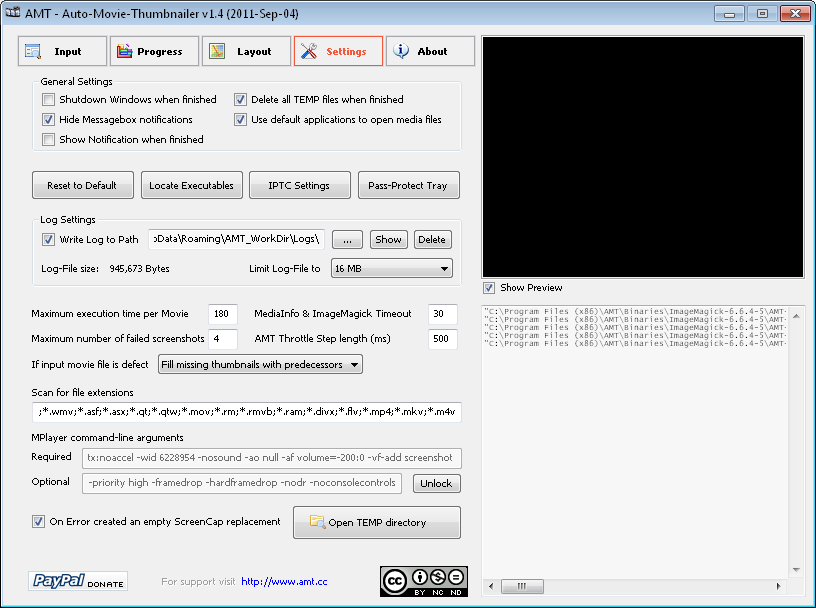The height and width of the screenshot is (608, 816).
Task: Switch to the Input tab
Action: 62,51
